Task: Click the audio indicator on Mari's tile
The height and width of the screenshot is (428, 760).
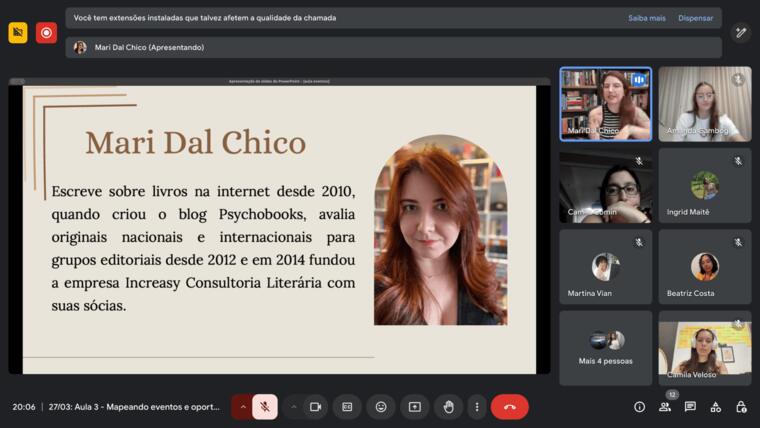Action: pyautogui.click(x=639, y=79)
